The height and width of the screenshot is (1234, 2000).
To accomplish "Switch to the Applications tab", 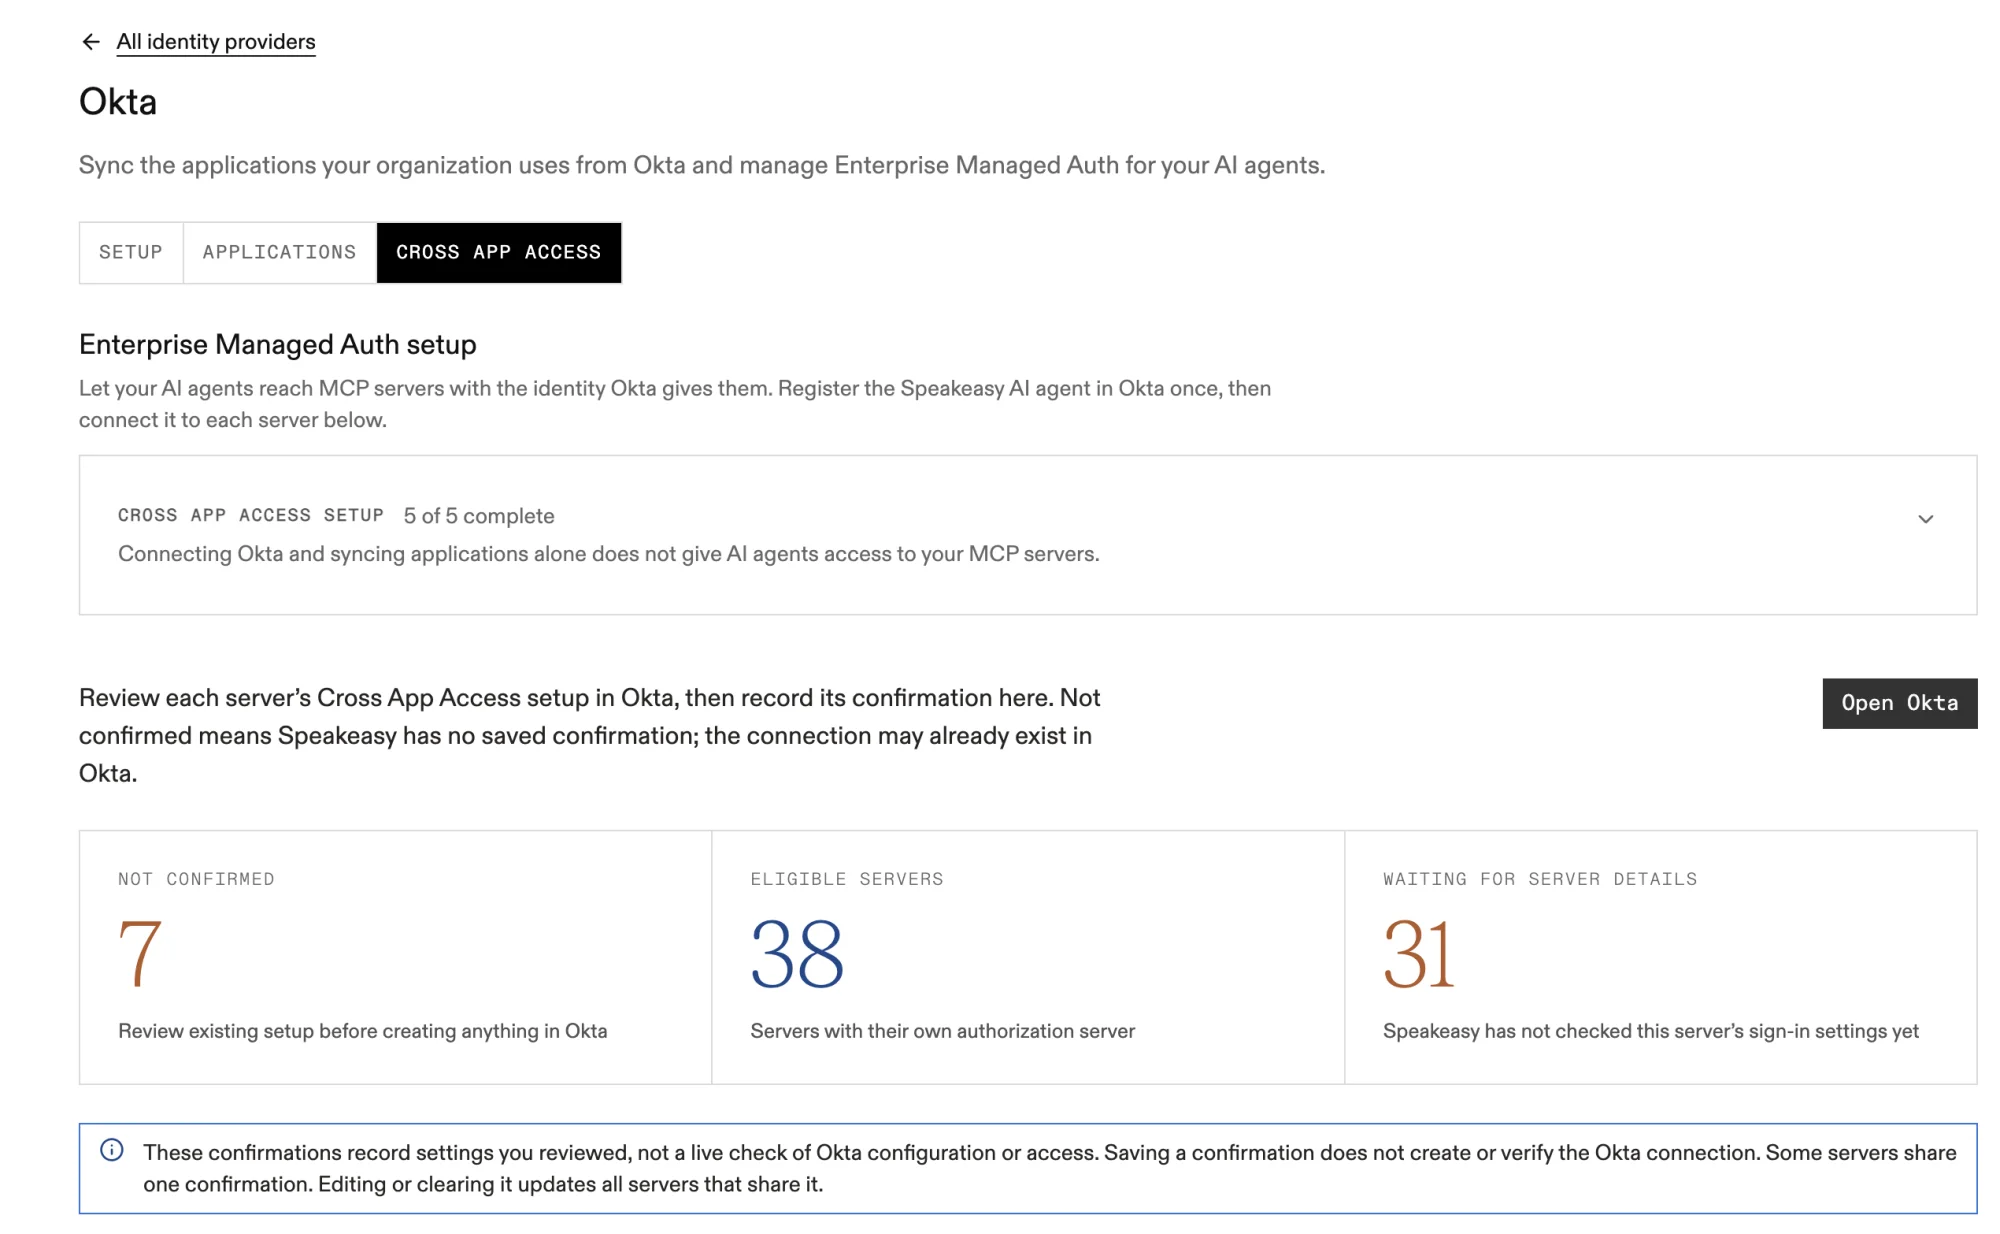I will 280,253.
